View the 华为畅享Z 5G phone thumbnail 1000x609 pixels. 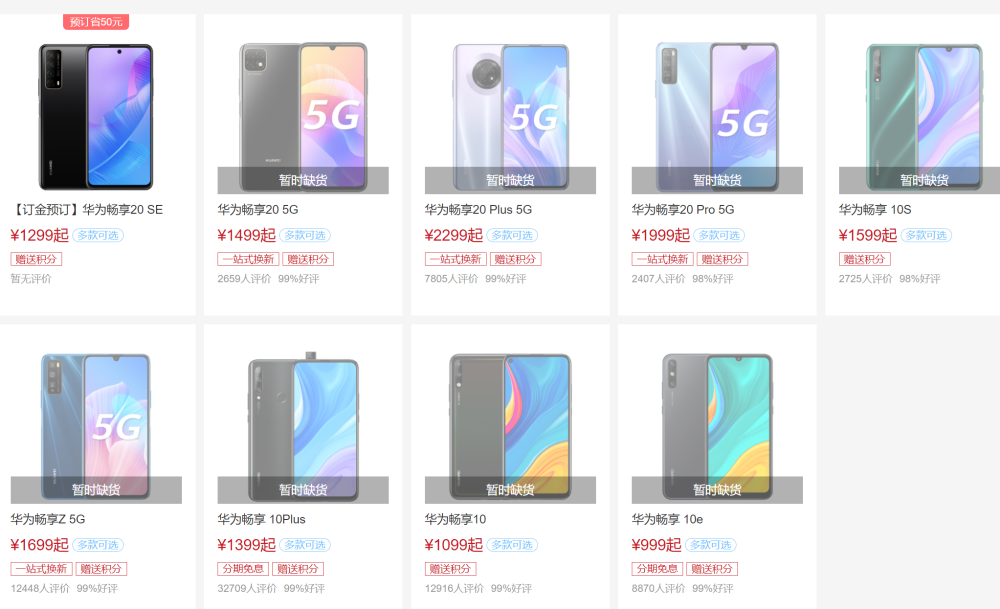coord(96,427)
